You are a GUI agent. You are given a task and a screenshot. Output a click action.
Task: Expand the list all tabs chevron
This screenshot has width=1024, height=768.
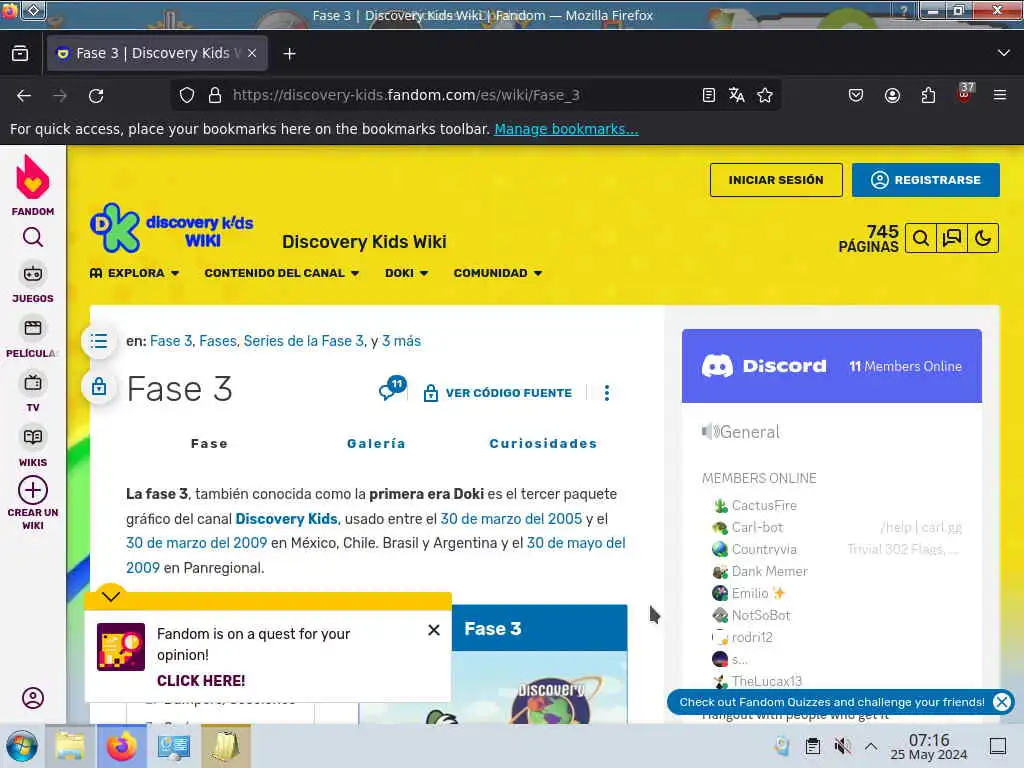pos(1004,53)
